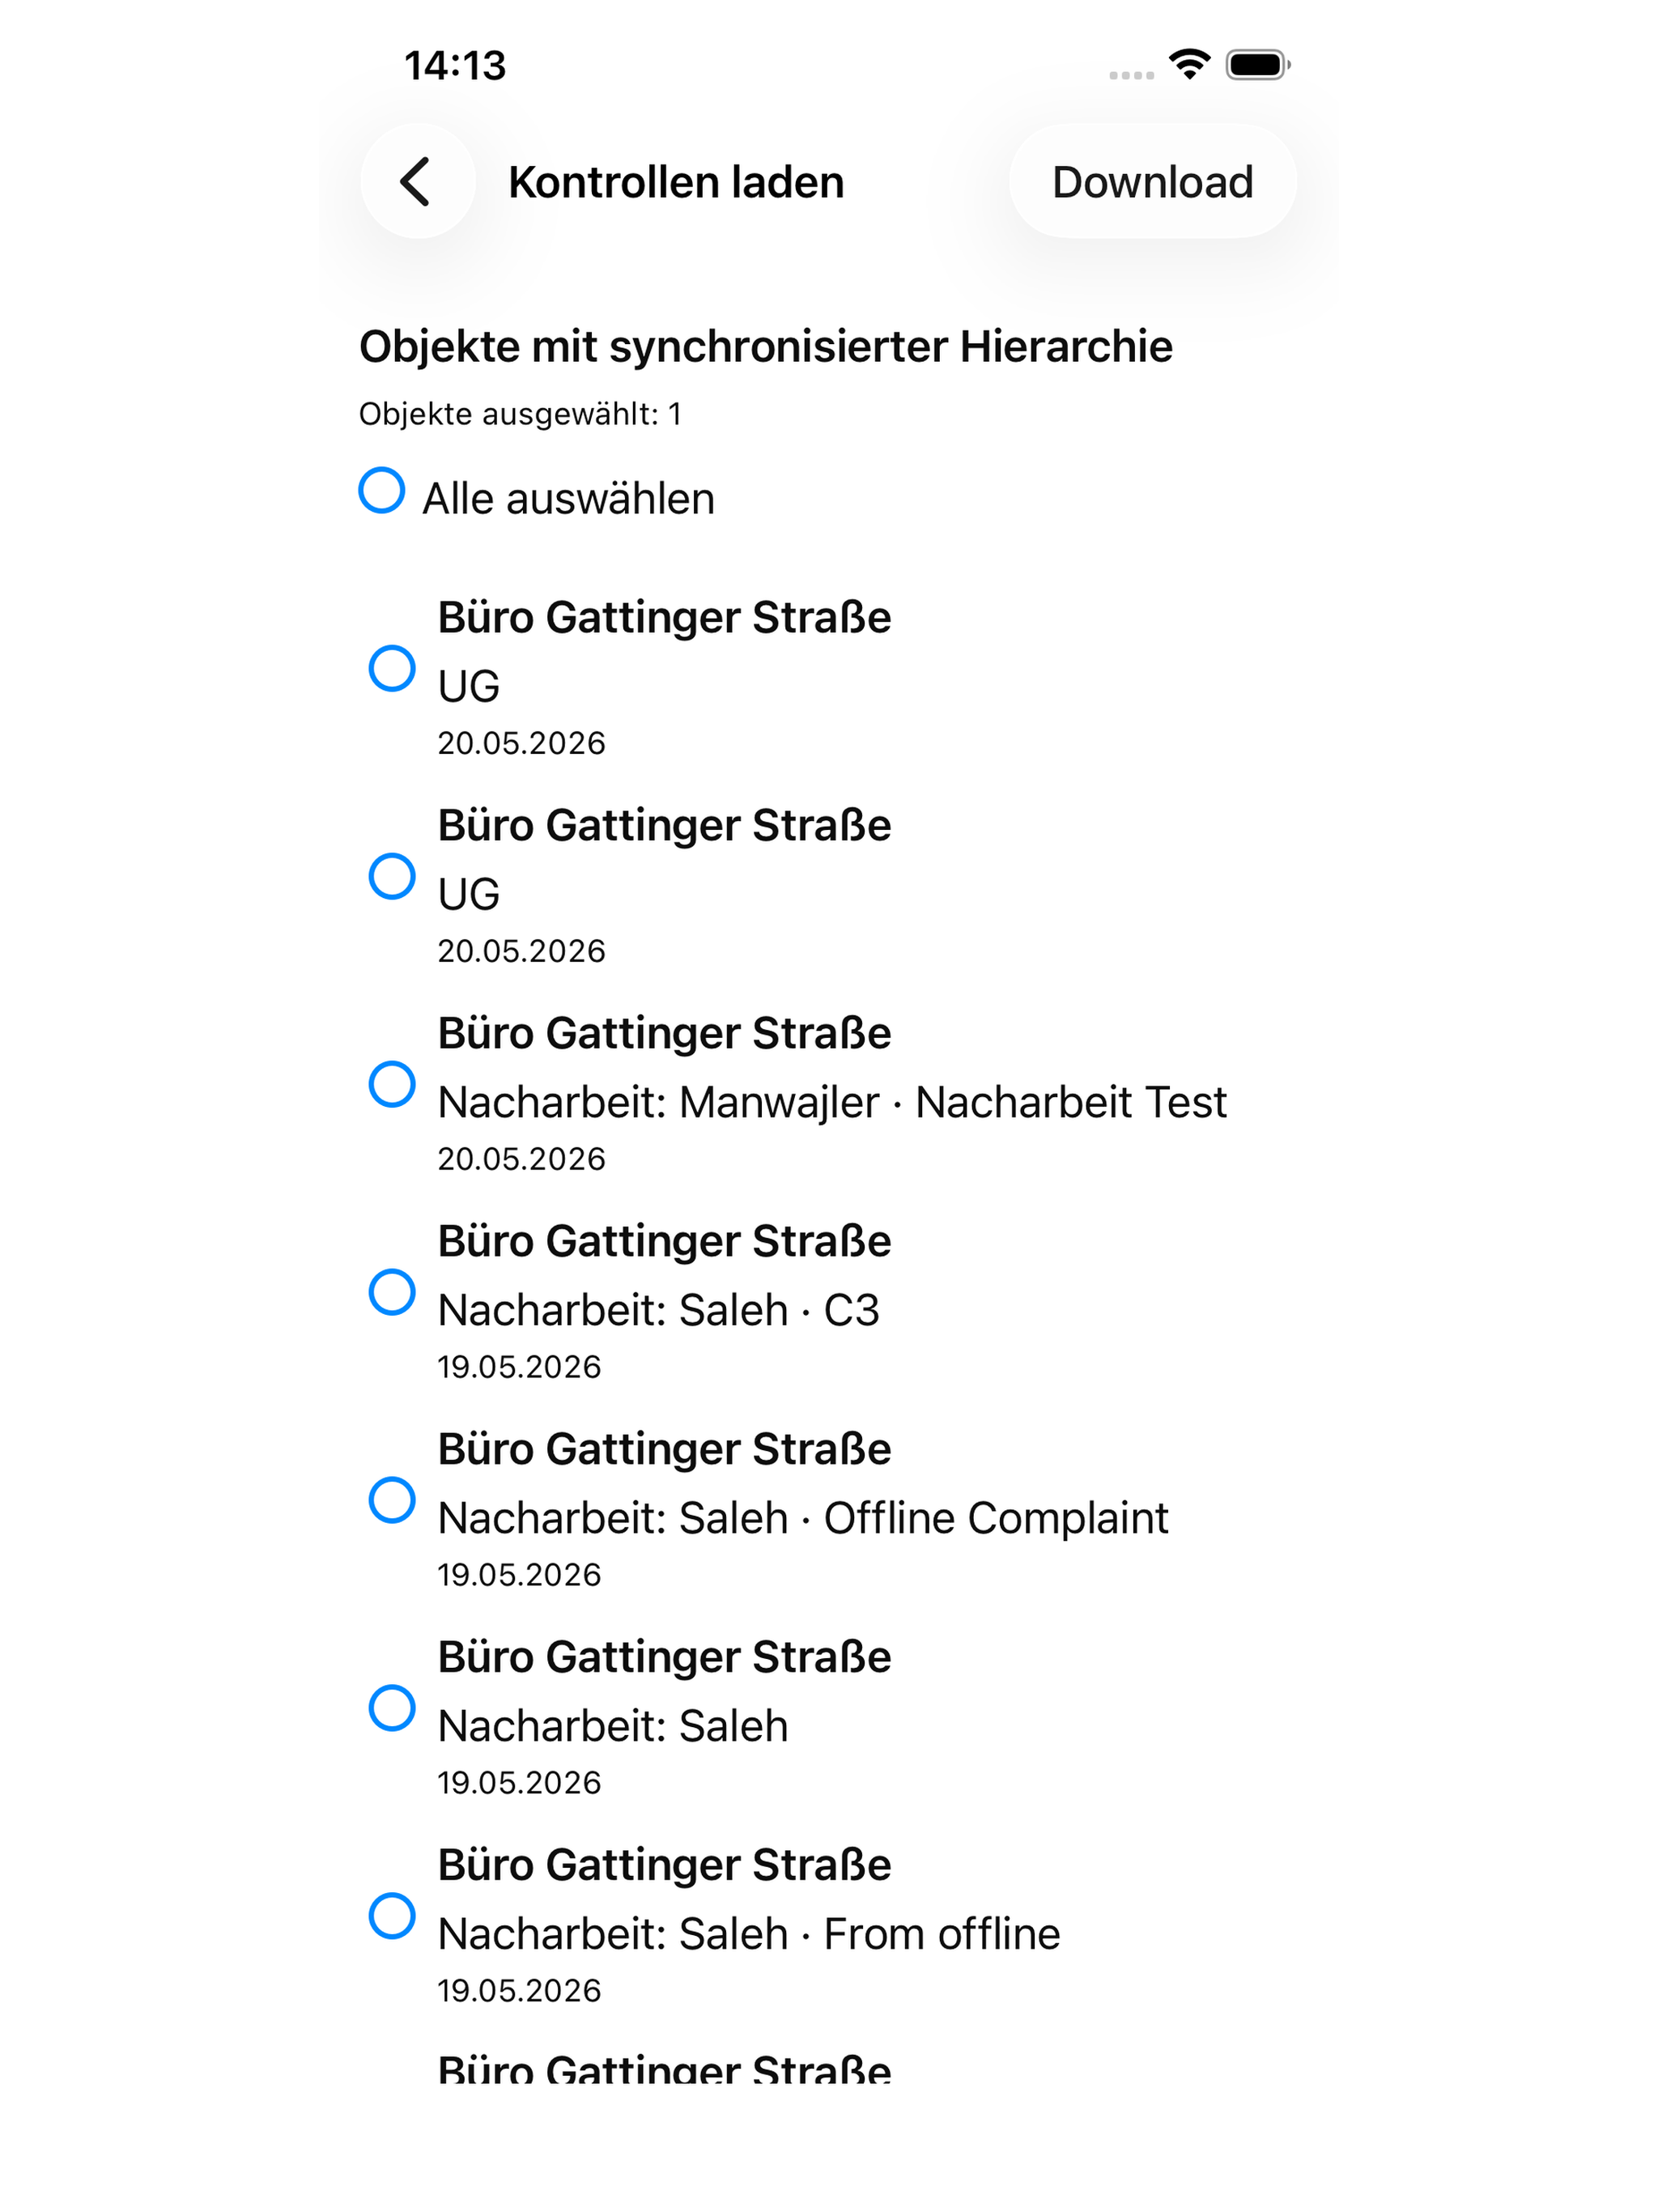Viewport: 1658px width, 2212px height.
Task: Tap the Nacharbeit: Saleh · C3 row text
Action: pos(659,1310)
